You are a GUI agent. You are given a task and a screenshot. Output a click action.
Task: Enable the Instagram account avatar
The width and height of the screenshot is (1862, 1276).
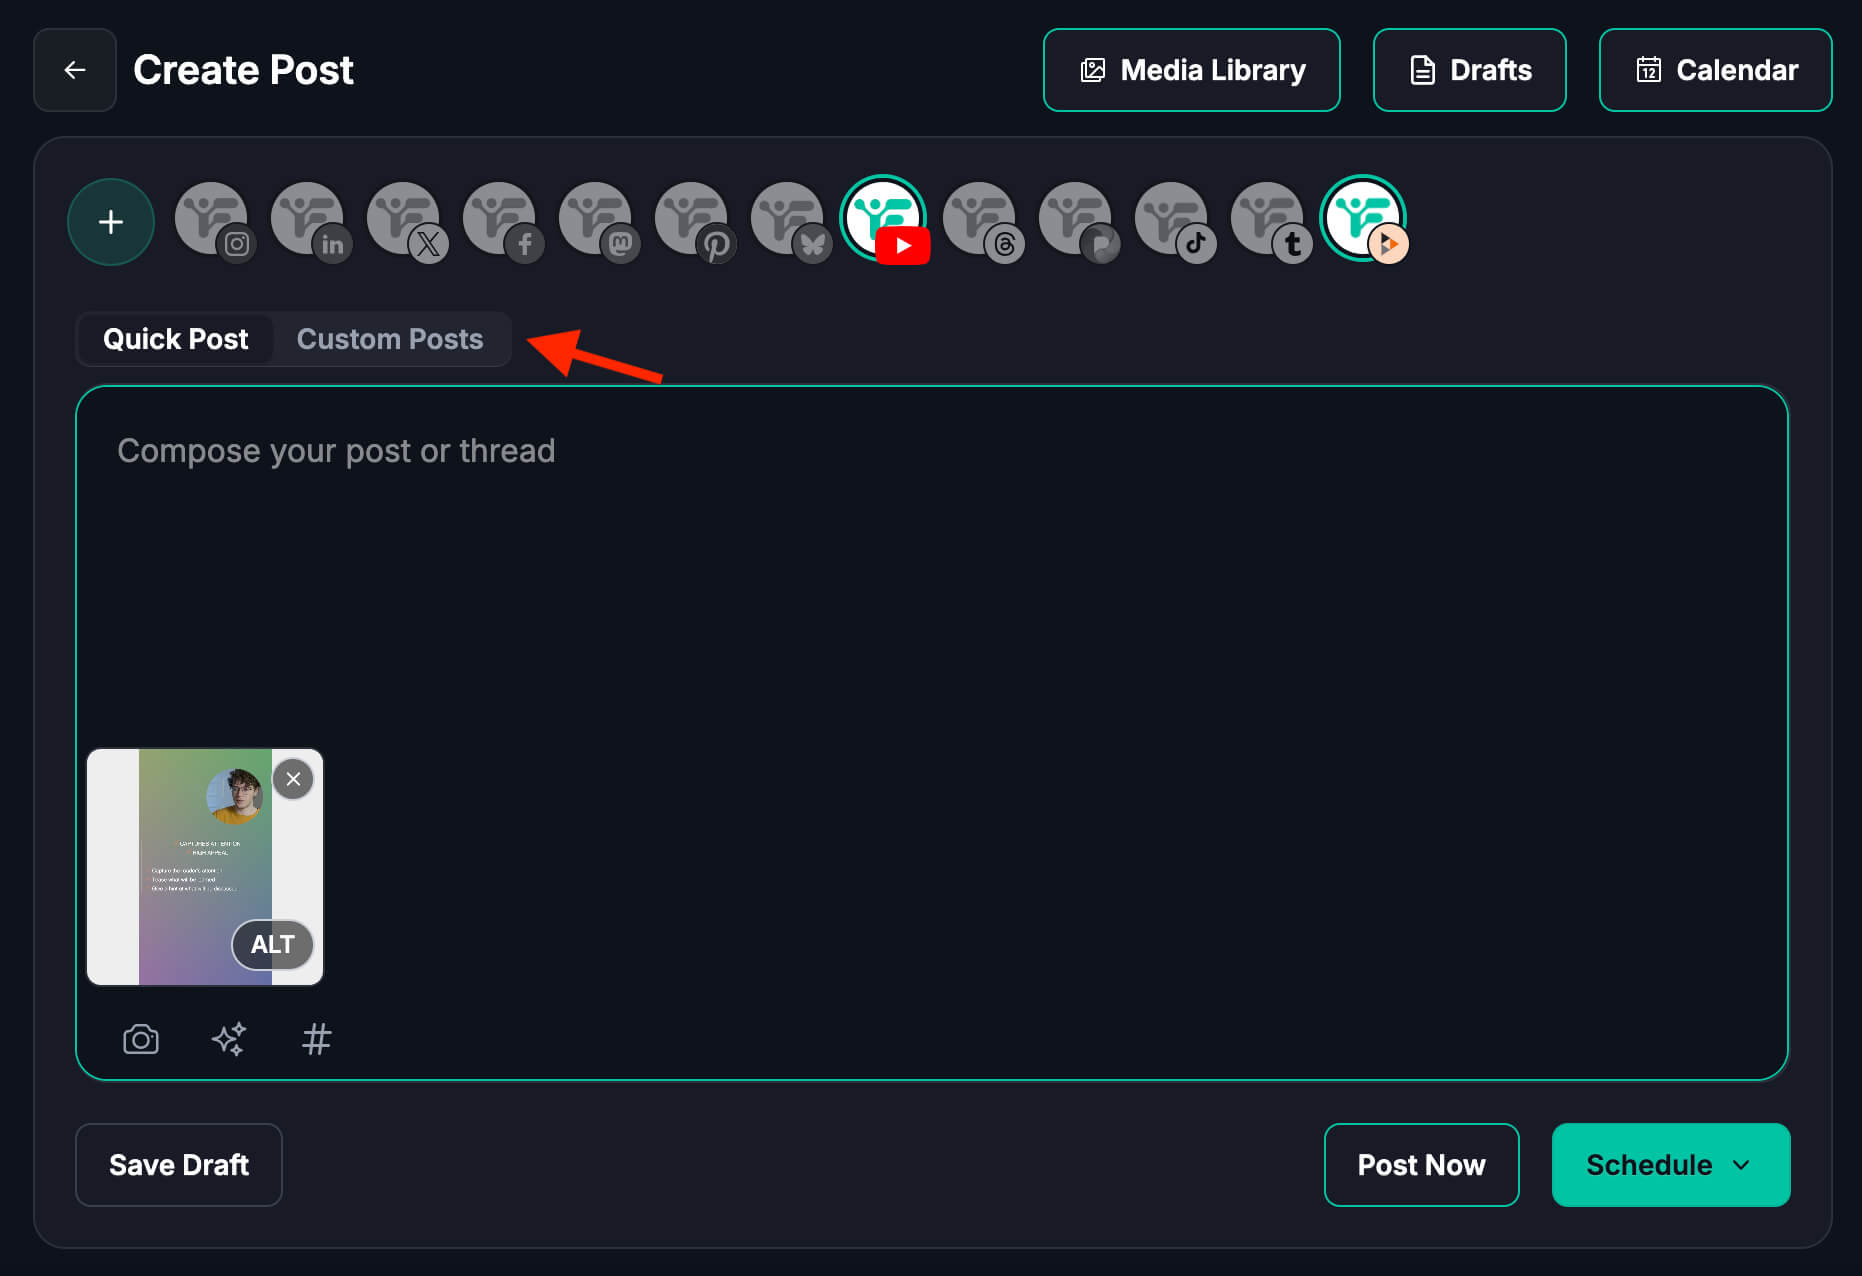(x=212, y=220)
